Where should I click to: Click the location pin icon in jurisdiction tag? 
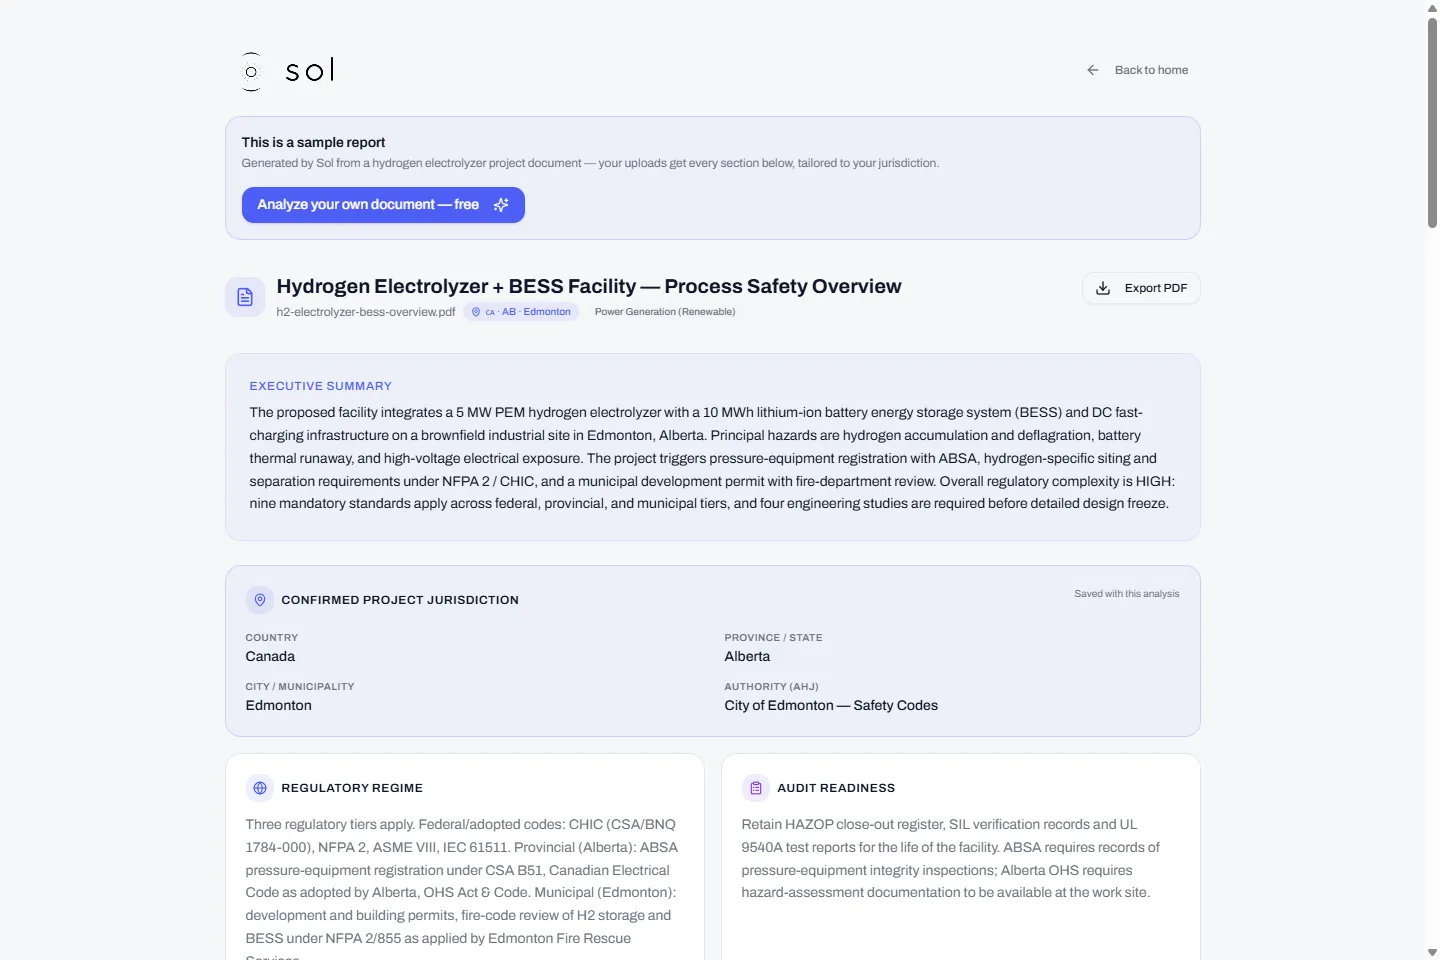[x=476, y=312]
